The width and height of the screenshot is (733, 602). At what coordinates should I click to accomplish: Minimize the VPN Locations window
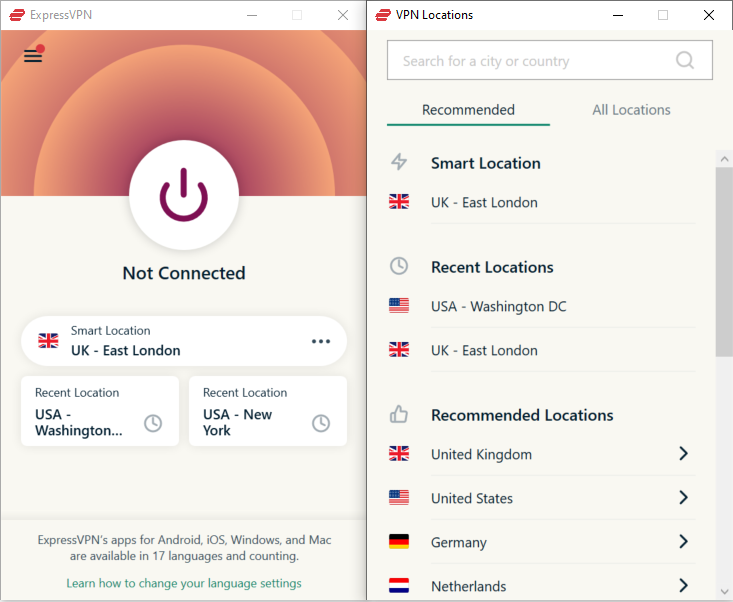(618, 15)
